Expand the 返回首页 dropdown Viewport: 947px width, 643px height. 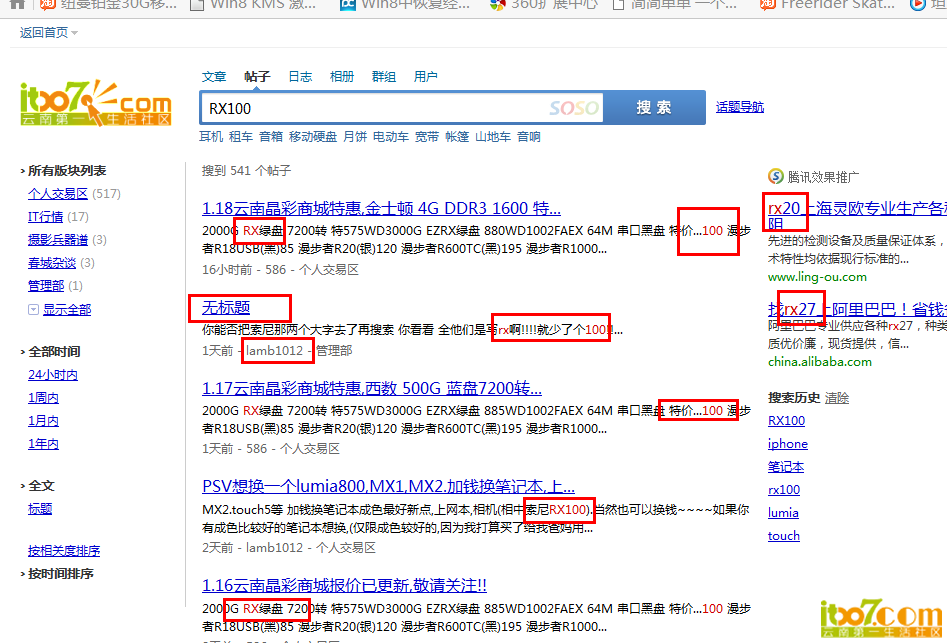[x=48, y=33]
